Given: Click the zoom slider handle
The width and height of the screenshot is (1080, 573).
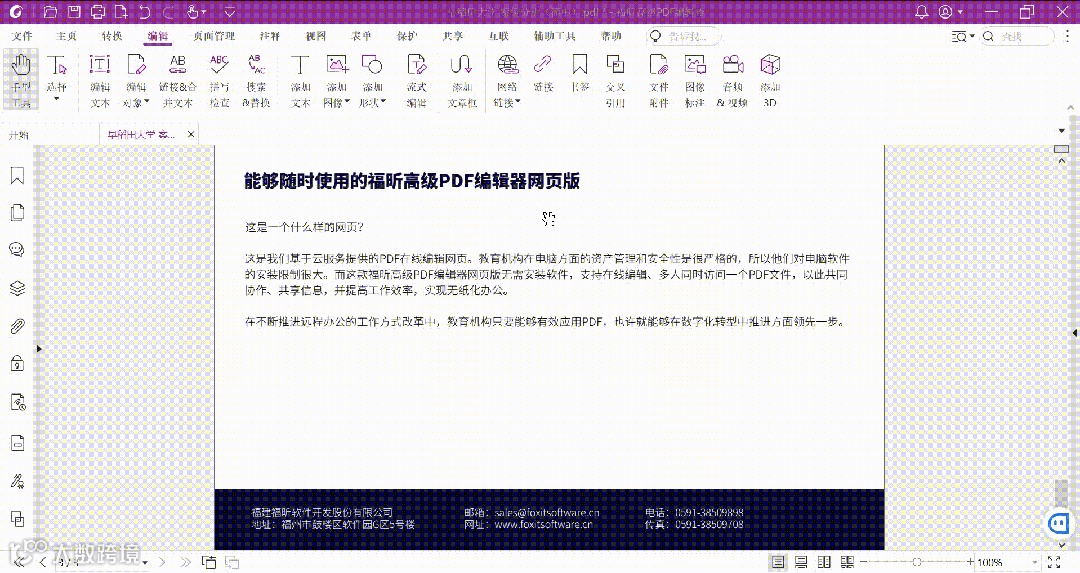Looking at the screenshot, I should point(917,562).
